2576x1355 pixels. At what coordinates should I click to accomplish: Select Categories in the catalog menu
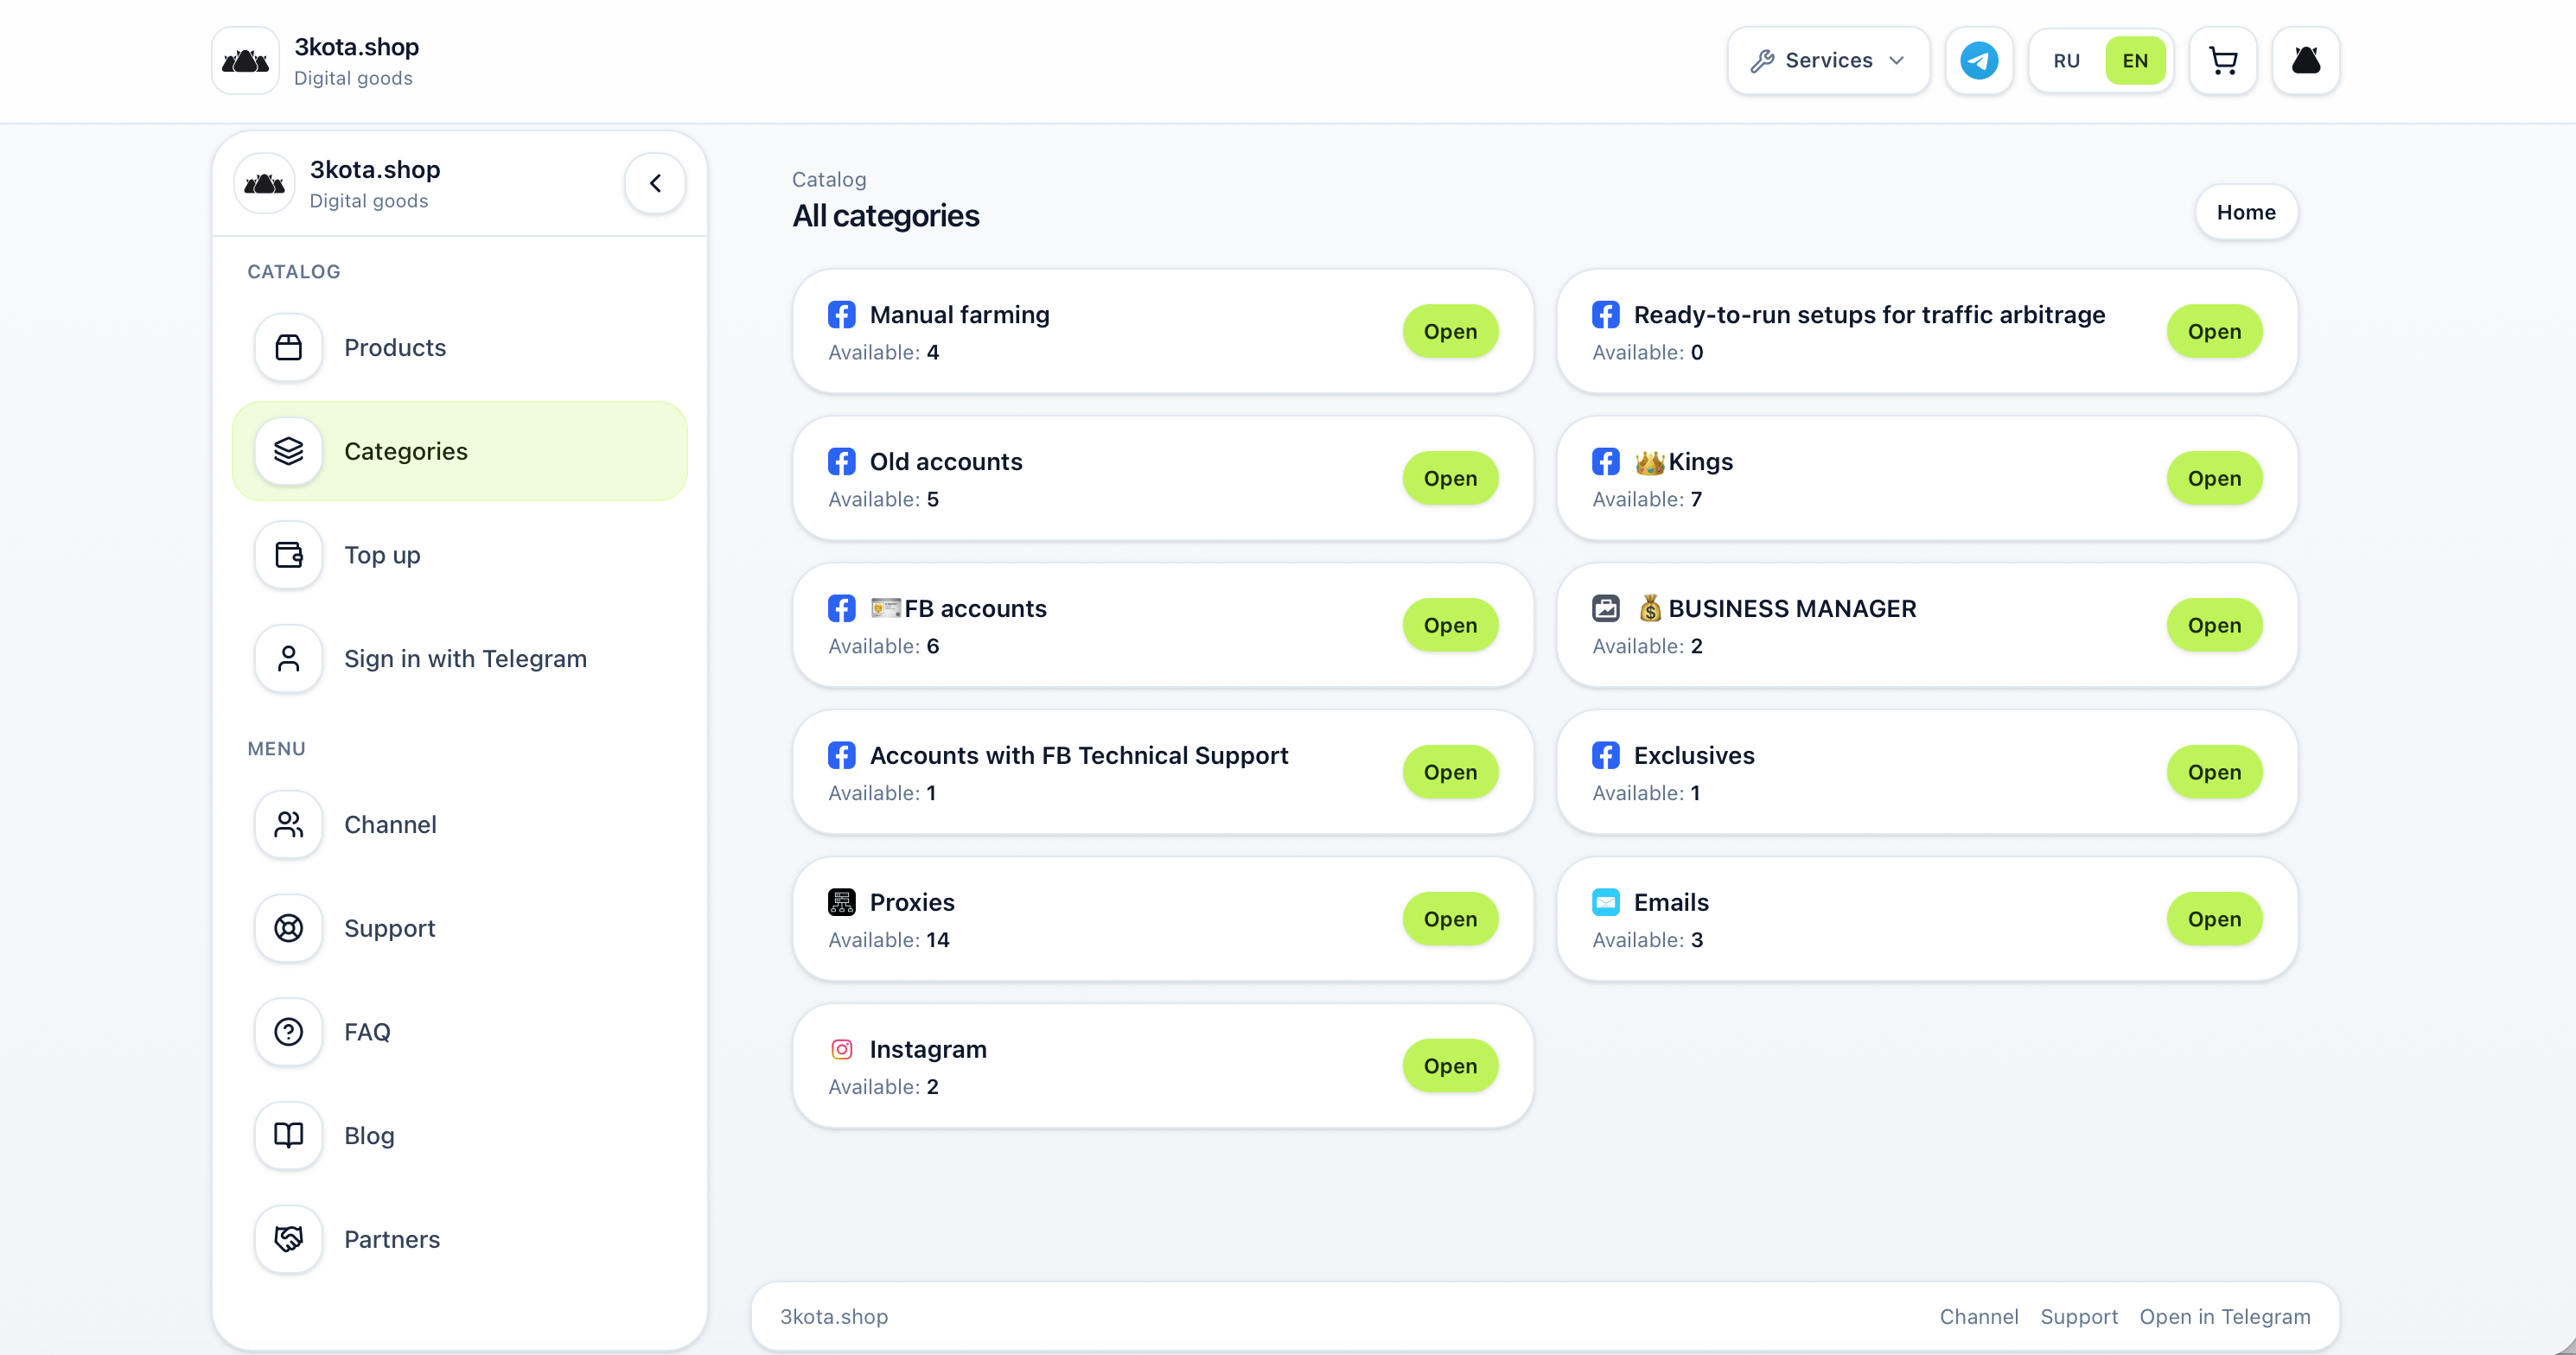point(460,451)
